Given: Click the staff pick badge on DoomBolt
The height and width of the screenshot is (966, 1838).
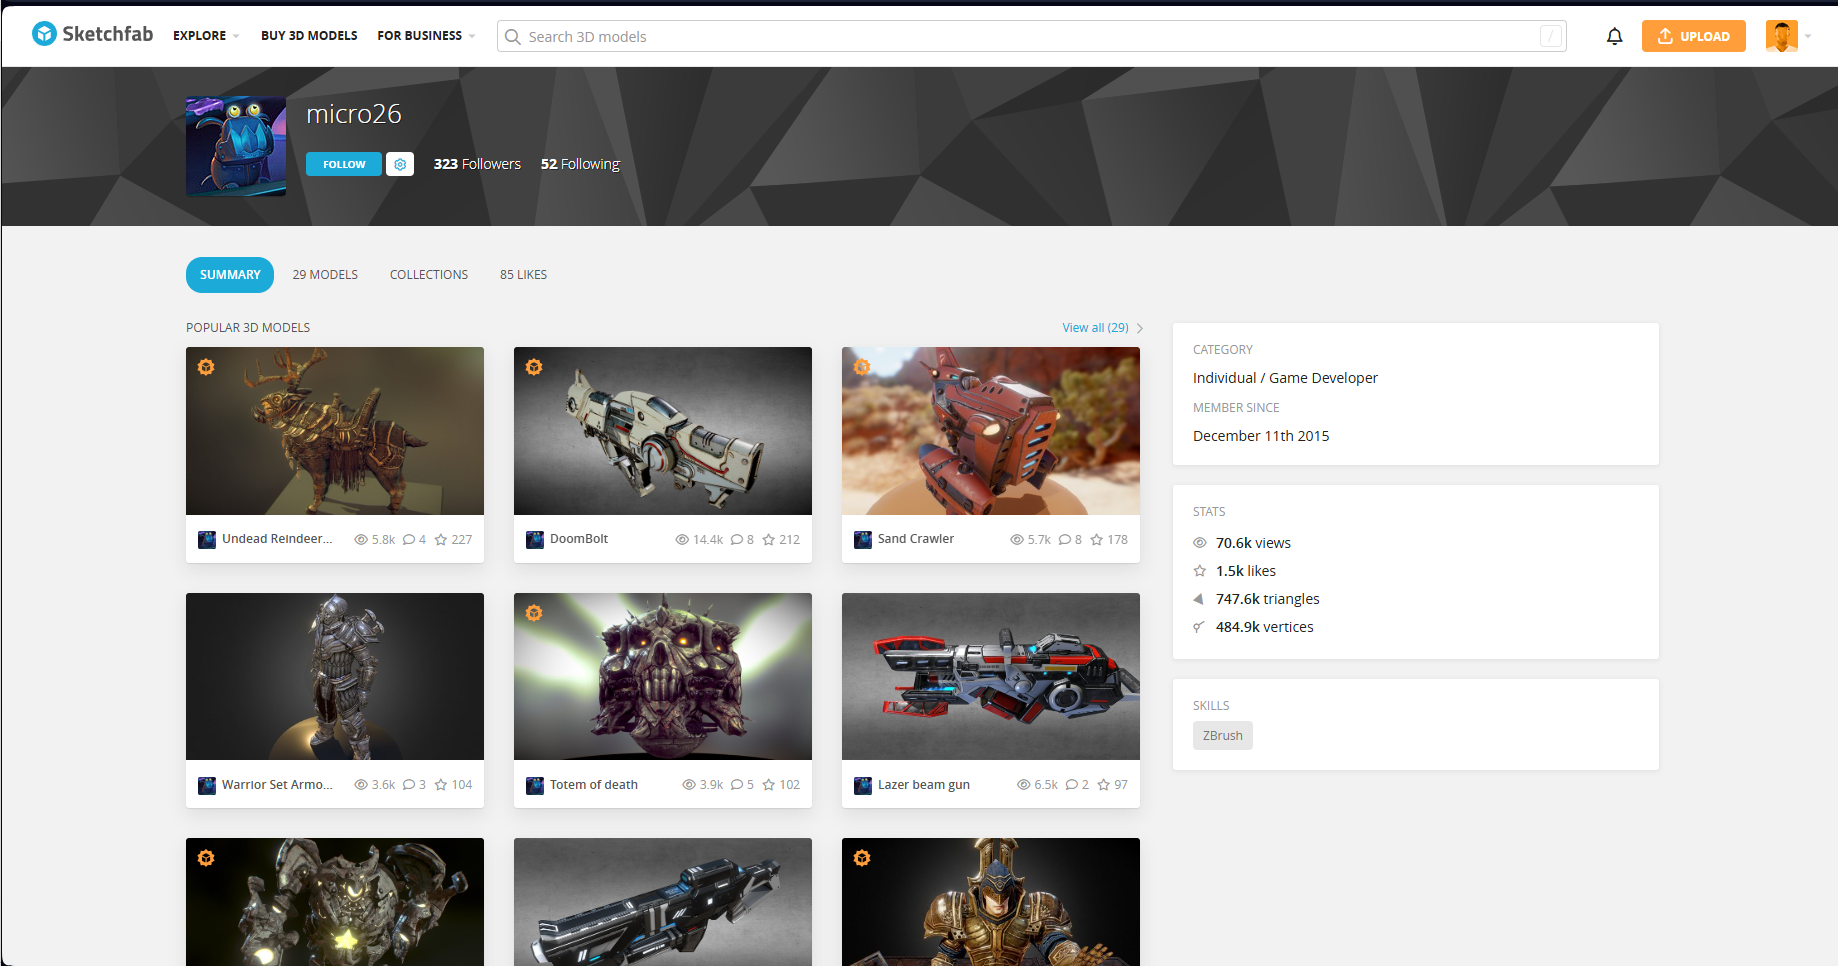Looking at the screenshot, I should (534, 367).
